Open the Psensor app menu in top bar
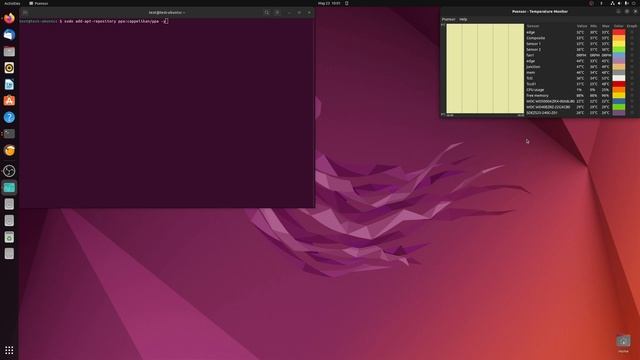The width and height of the screenshot is (640, 360). tap(39, 3)
